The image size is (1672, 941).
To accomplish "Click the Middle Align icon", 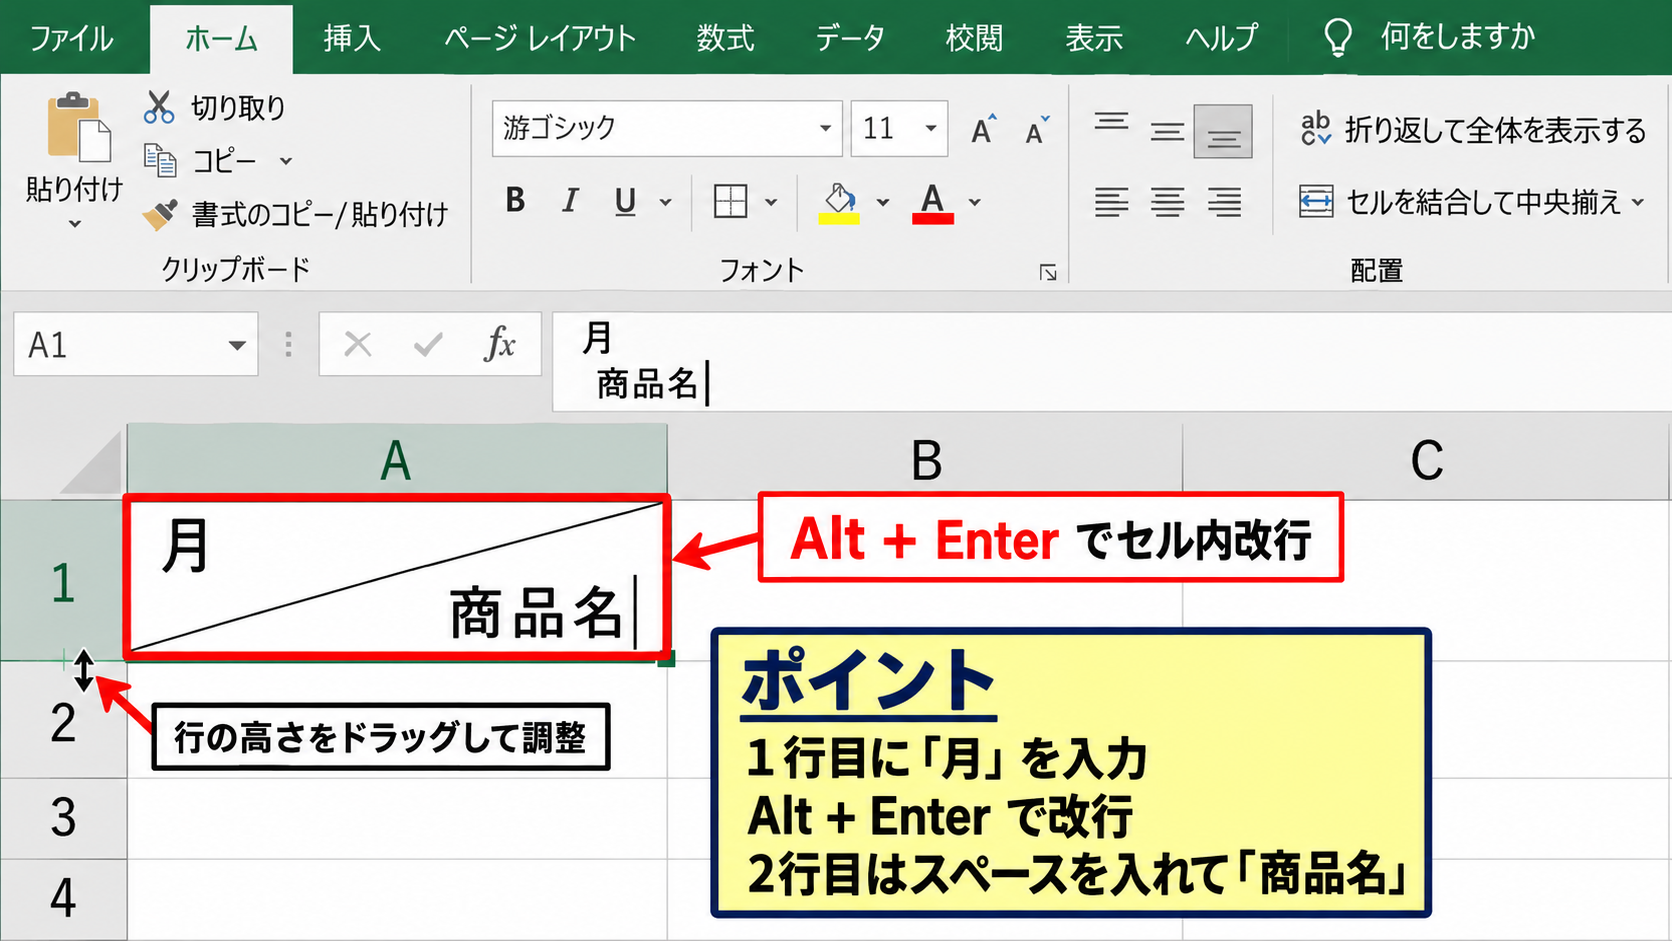I will [1167, 131].
